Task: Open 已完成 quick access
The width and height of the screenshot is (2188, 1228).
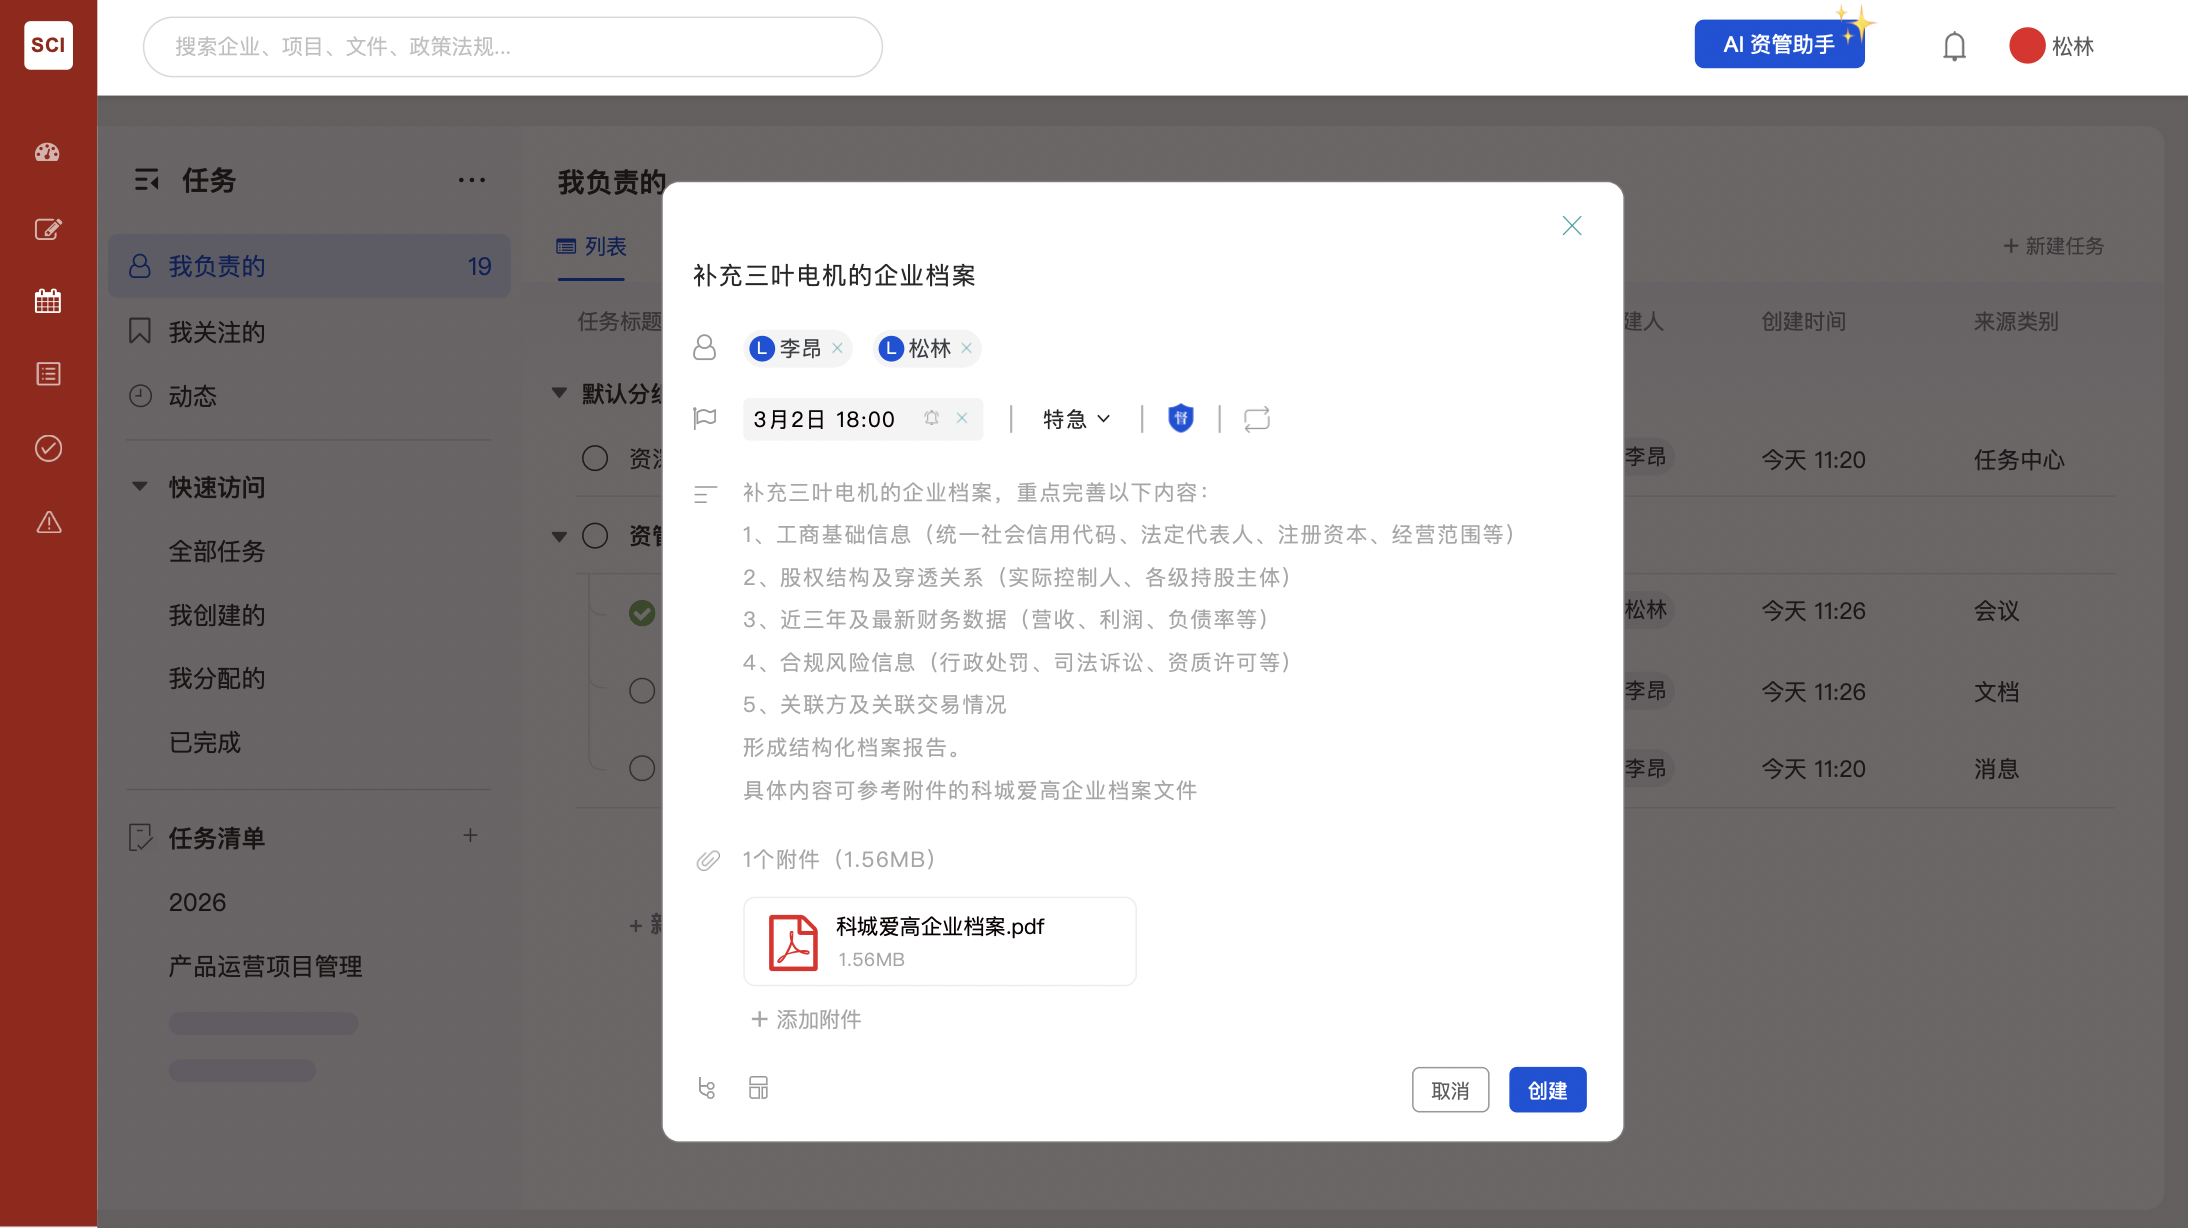Action: click(205, 742)
